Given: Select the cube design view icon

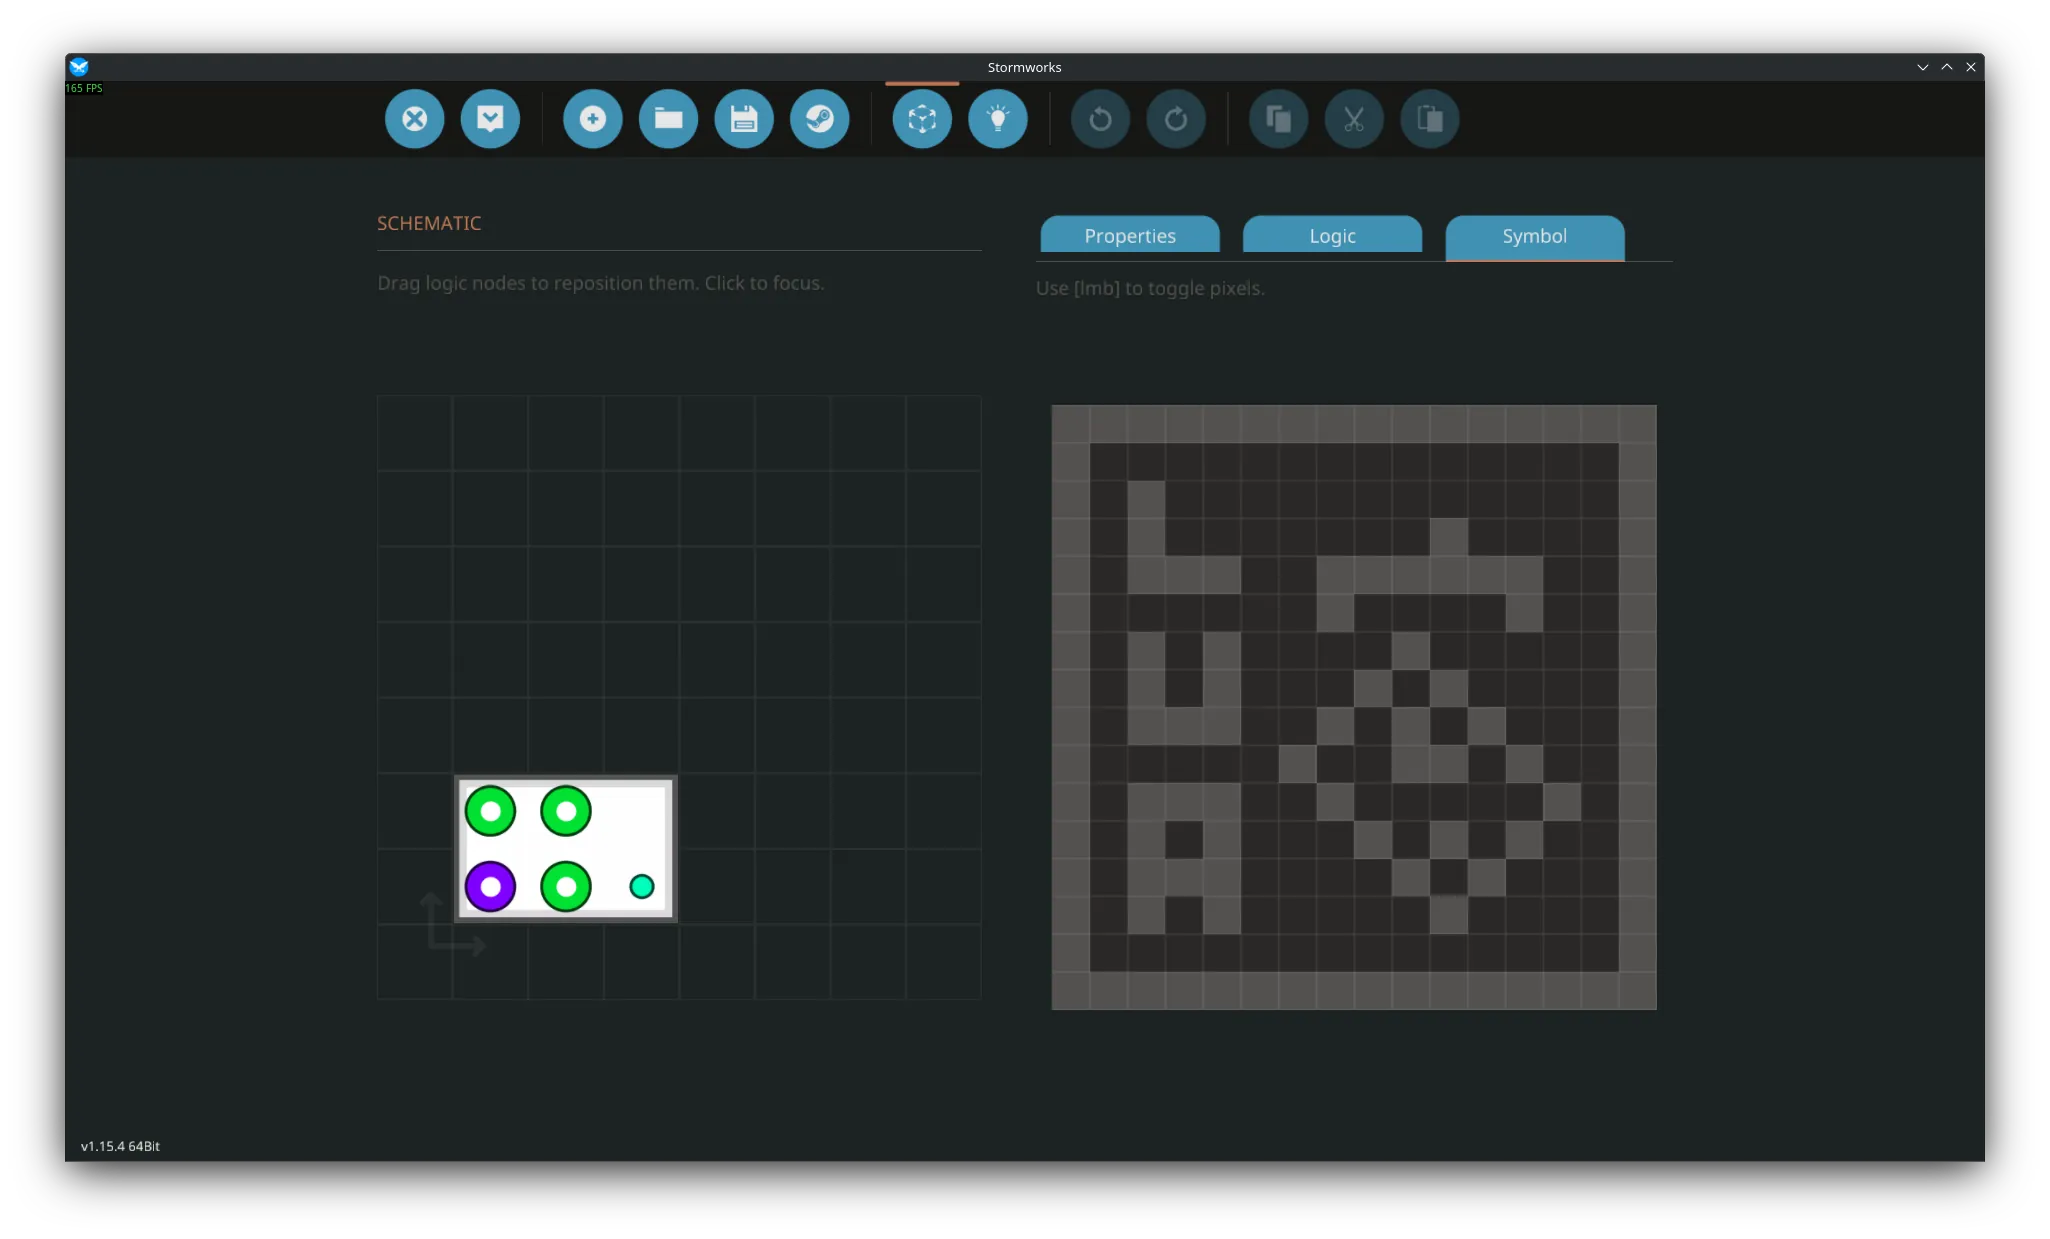Looking at the screenshot, I should (x=922, y=119).
